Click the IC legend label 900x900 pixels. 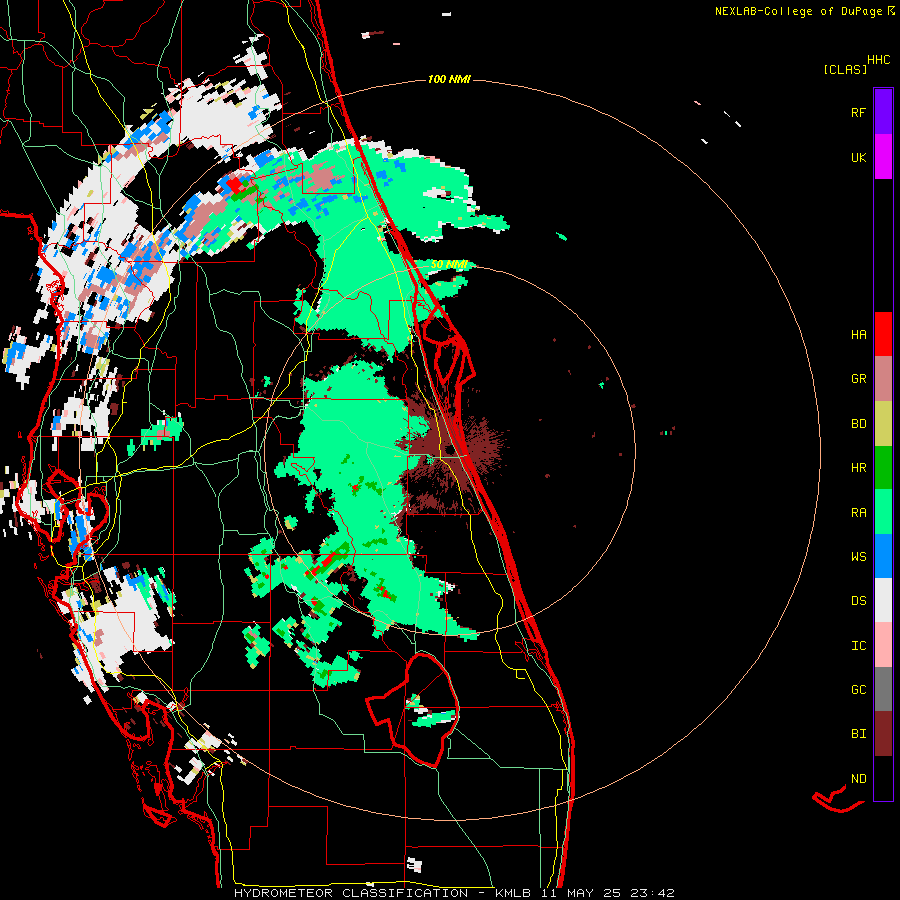(858, 646)
